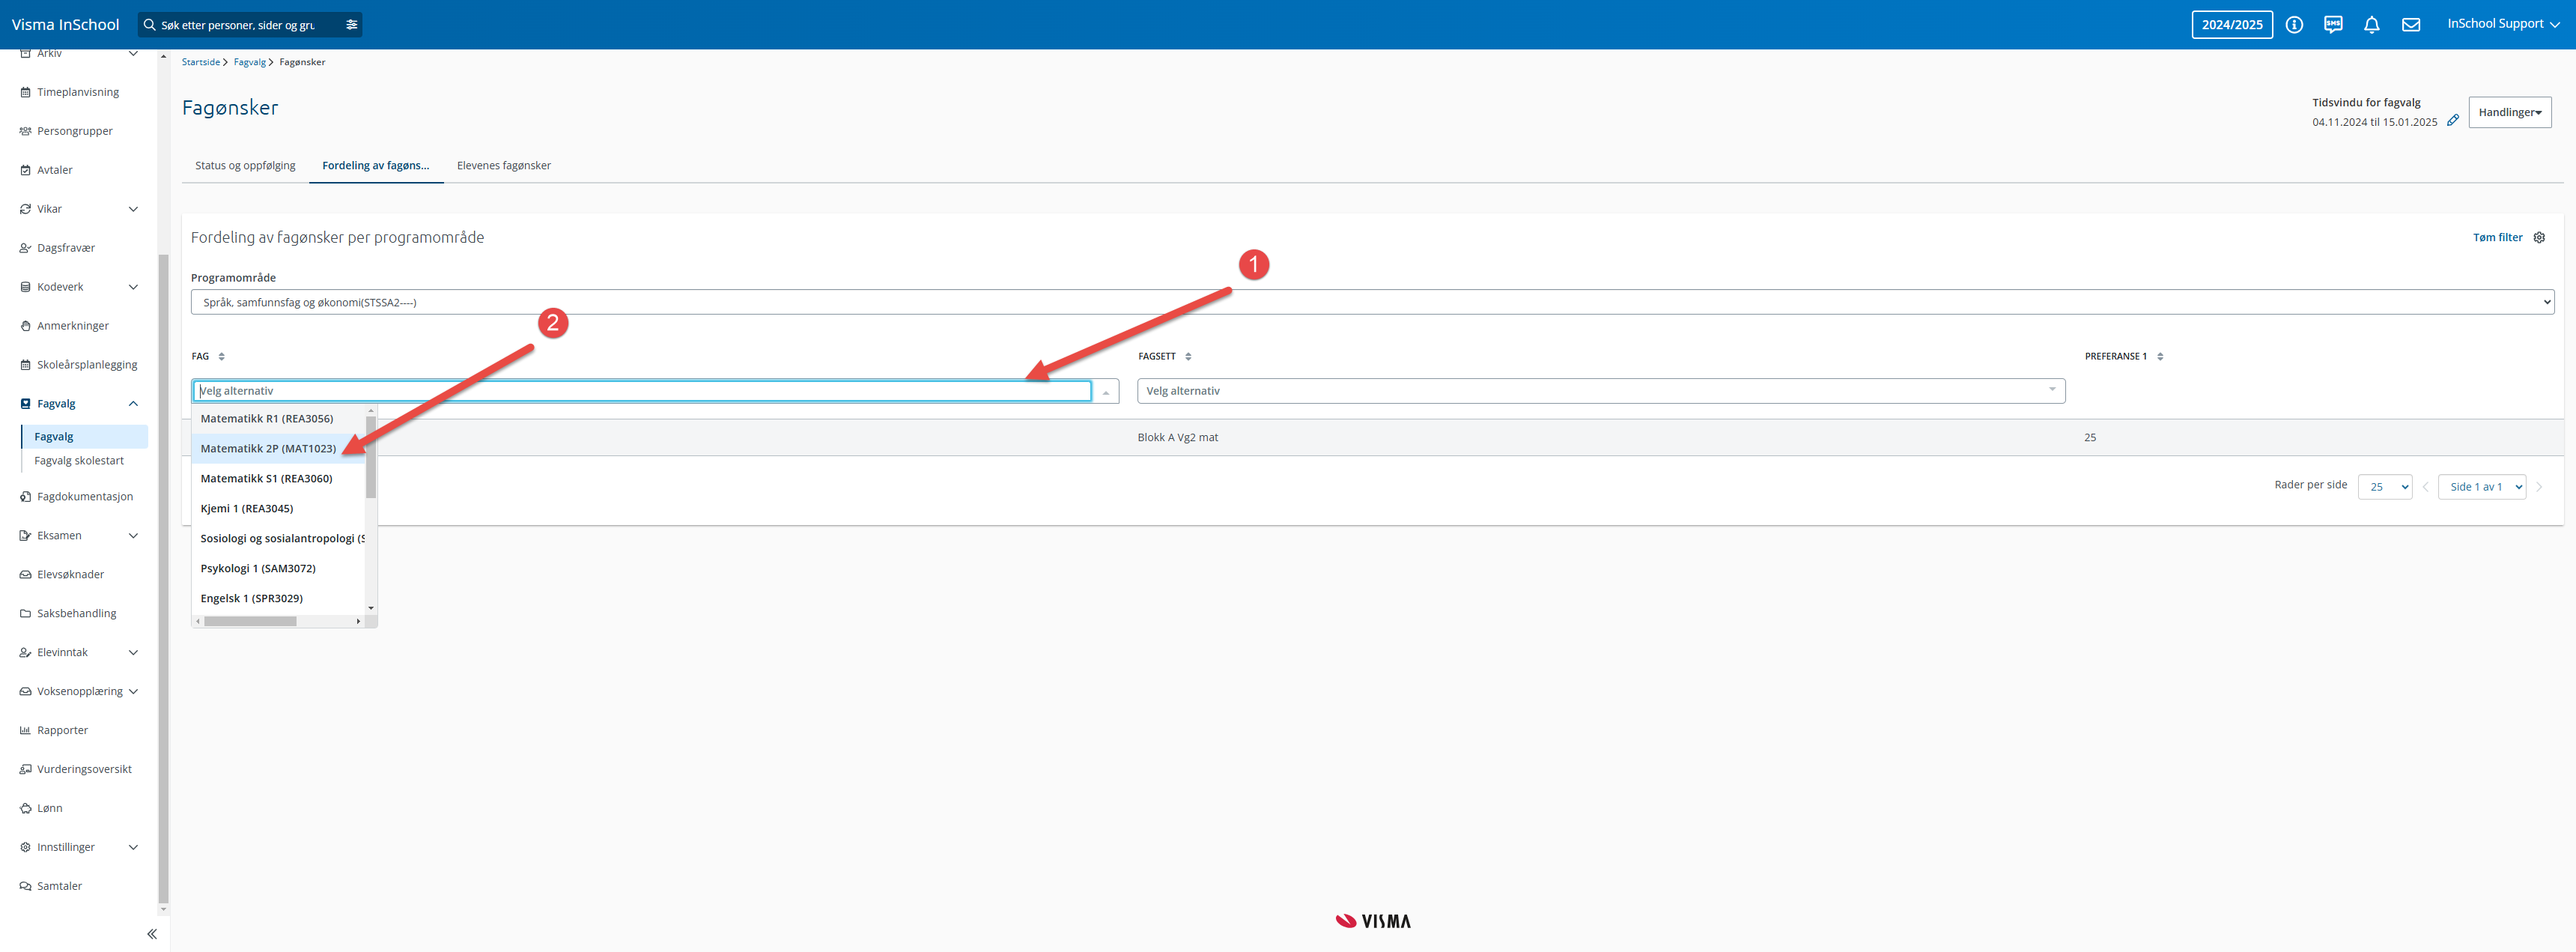Viewport: 2576px width, 952px height.
Task: Open notifications bell icon
Action: click(x=2372, y=24)
